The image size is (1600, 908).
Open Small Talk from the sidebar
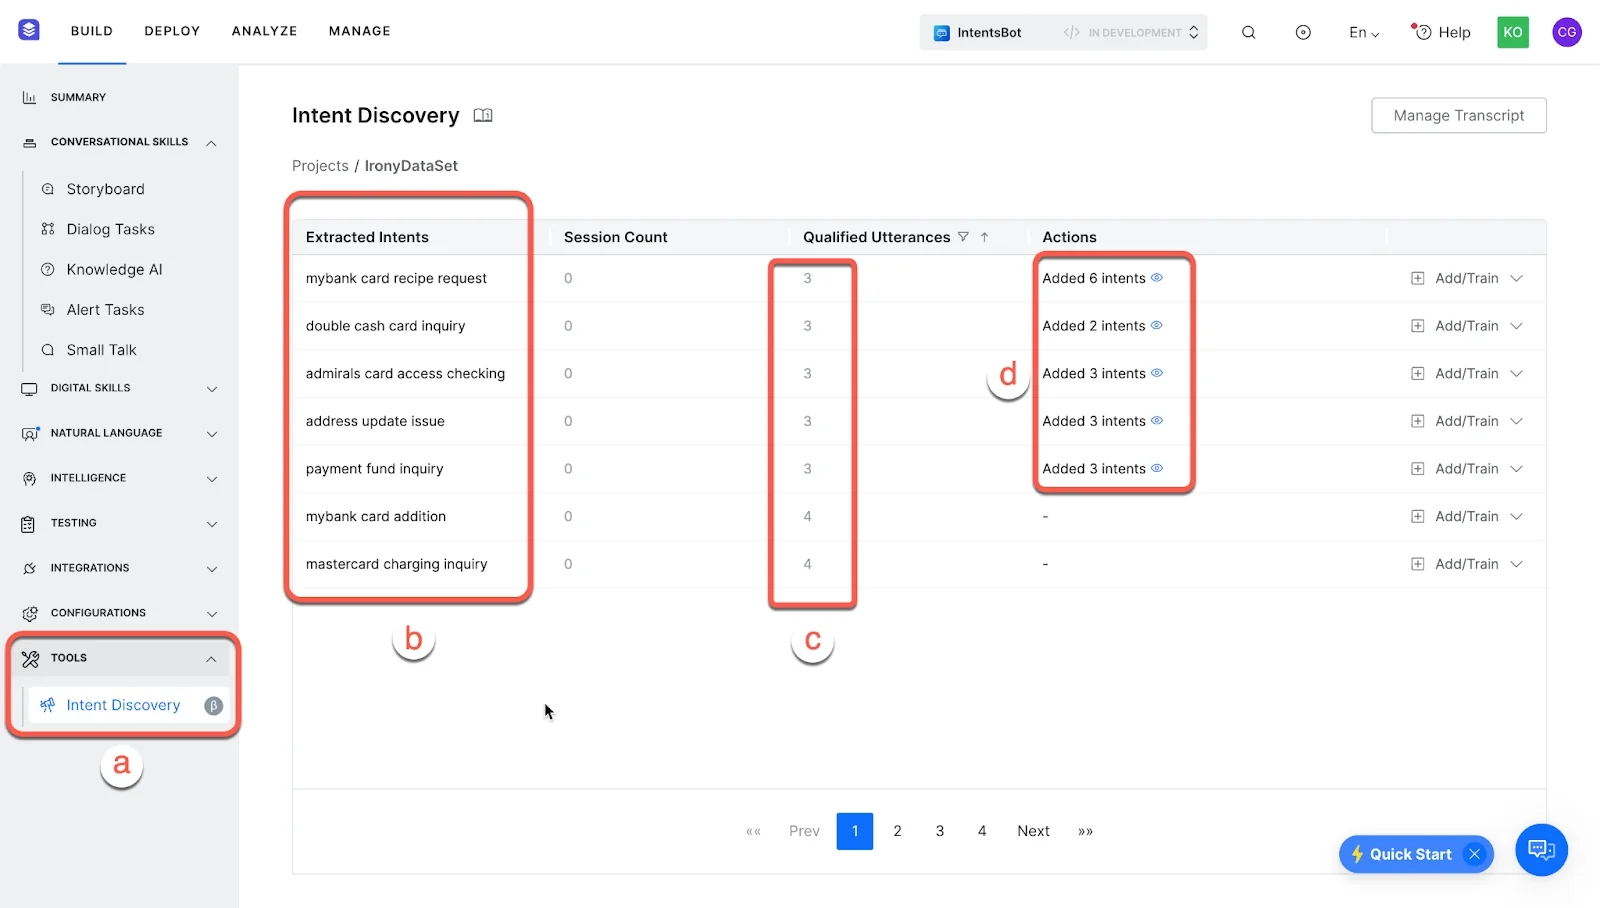[100, 349]
